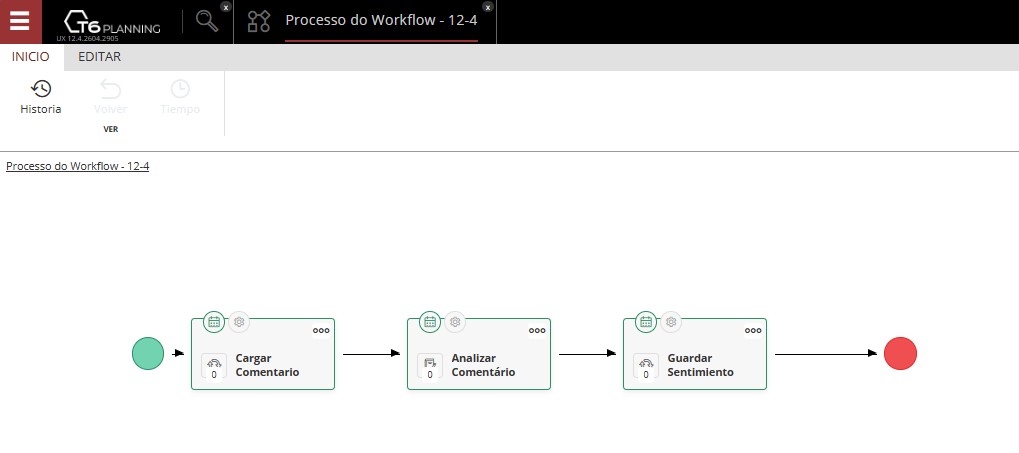The width and height of the screenshot is (1019, 453).
Task: Select the green start event node
Action: coord(148,354)
